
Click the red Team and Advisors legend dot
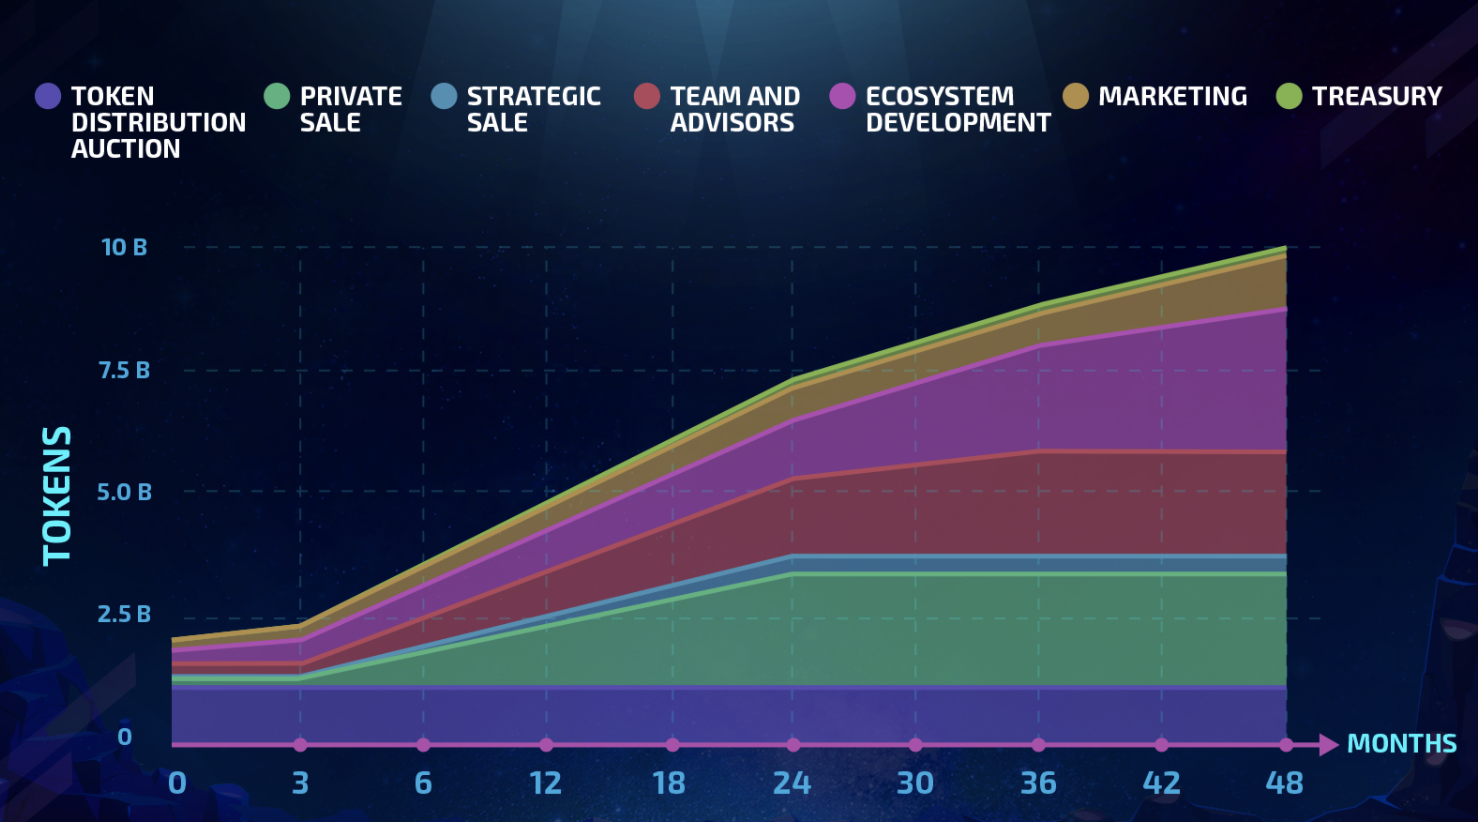(647, 96)
